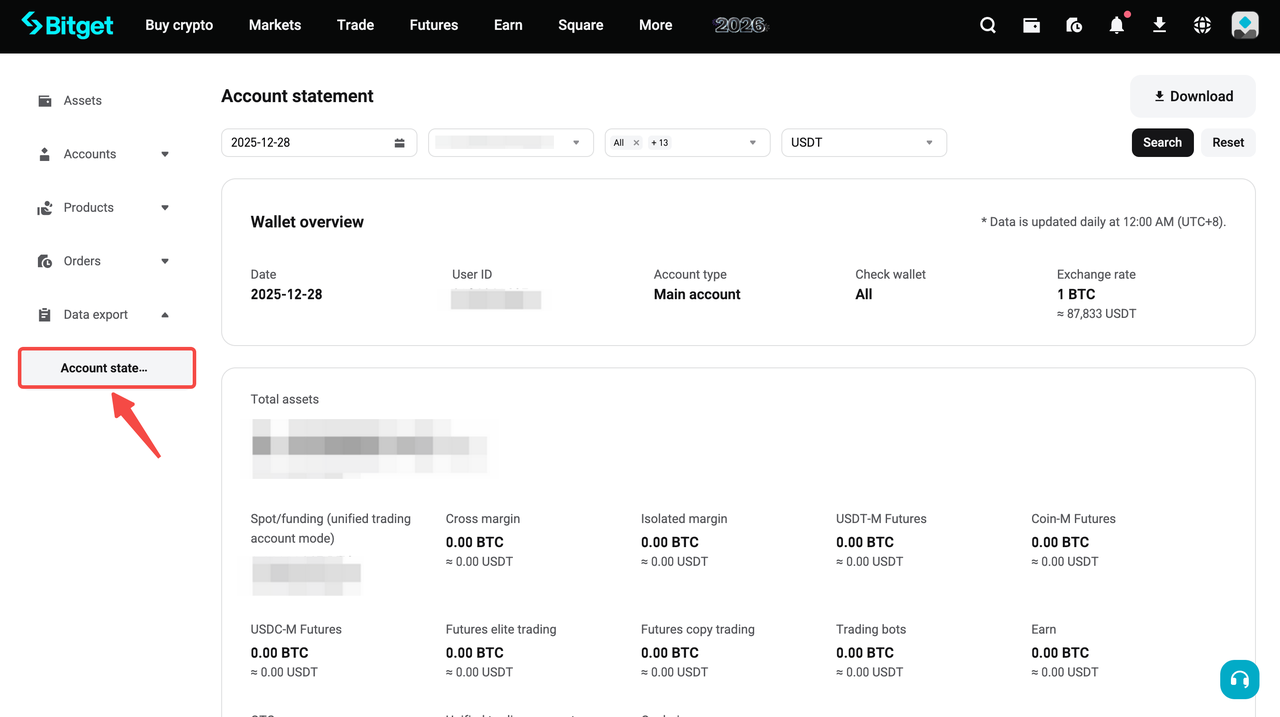Image resolution: width=1280 pixels, height=717 pixels.
Task: Open the date picker calendar control
Action: click(400, 142)
